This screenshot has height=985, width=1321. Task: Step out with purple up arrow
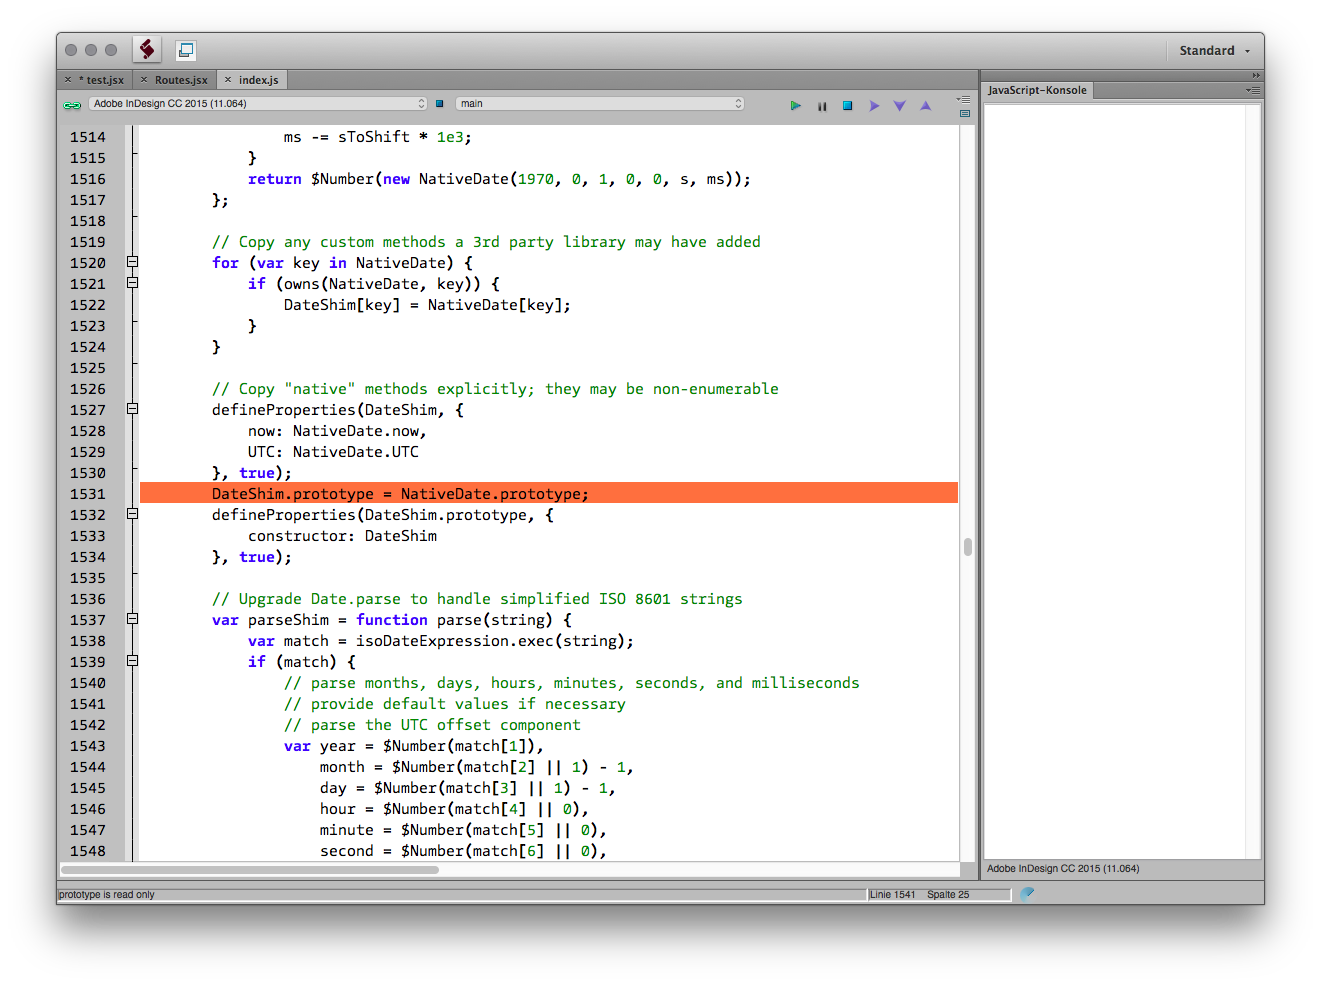926,105
